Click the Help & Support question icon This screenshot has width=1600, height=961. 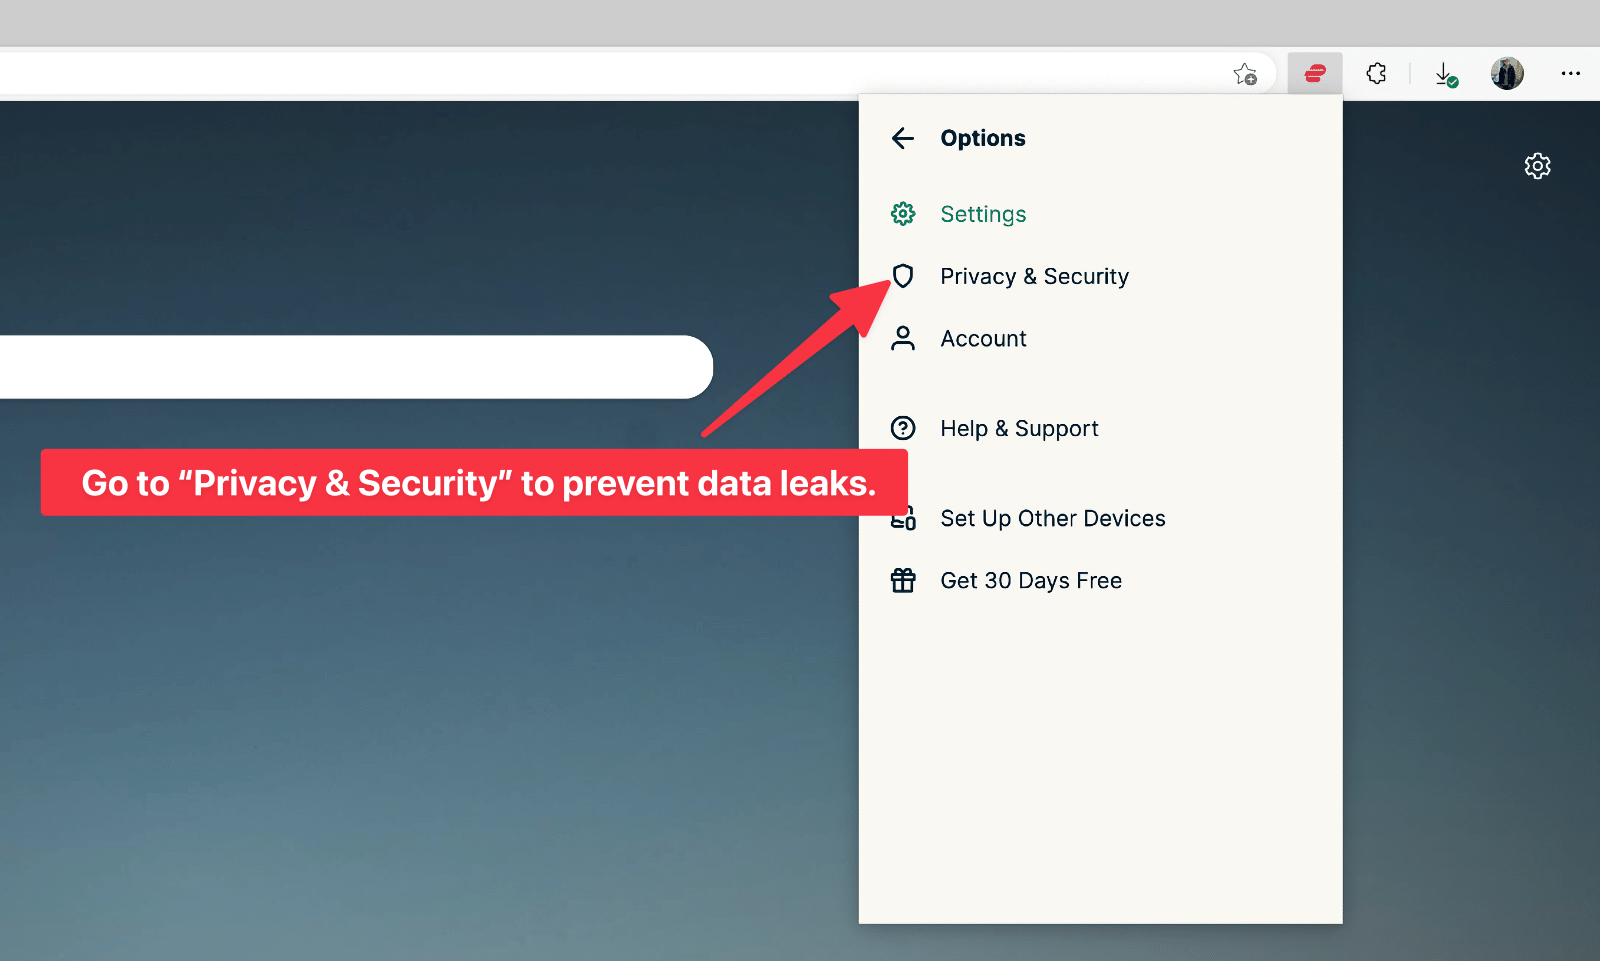click(x=903, y=429)
